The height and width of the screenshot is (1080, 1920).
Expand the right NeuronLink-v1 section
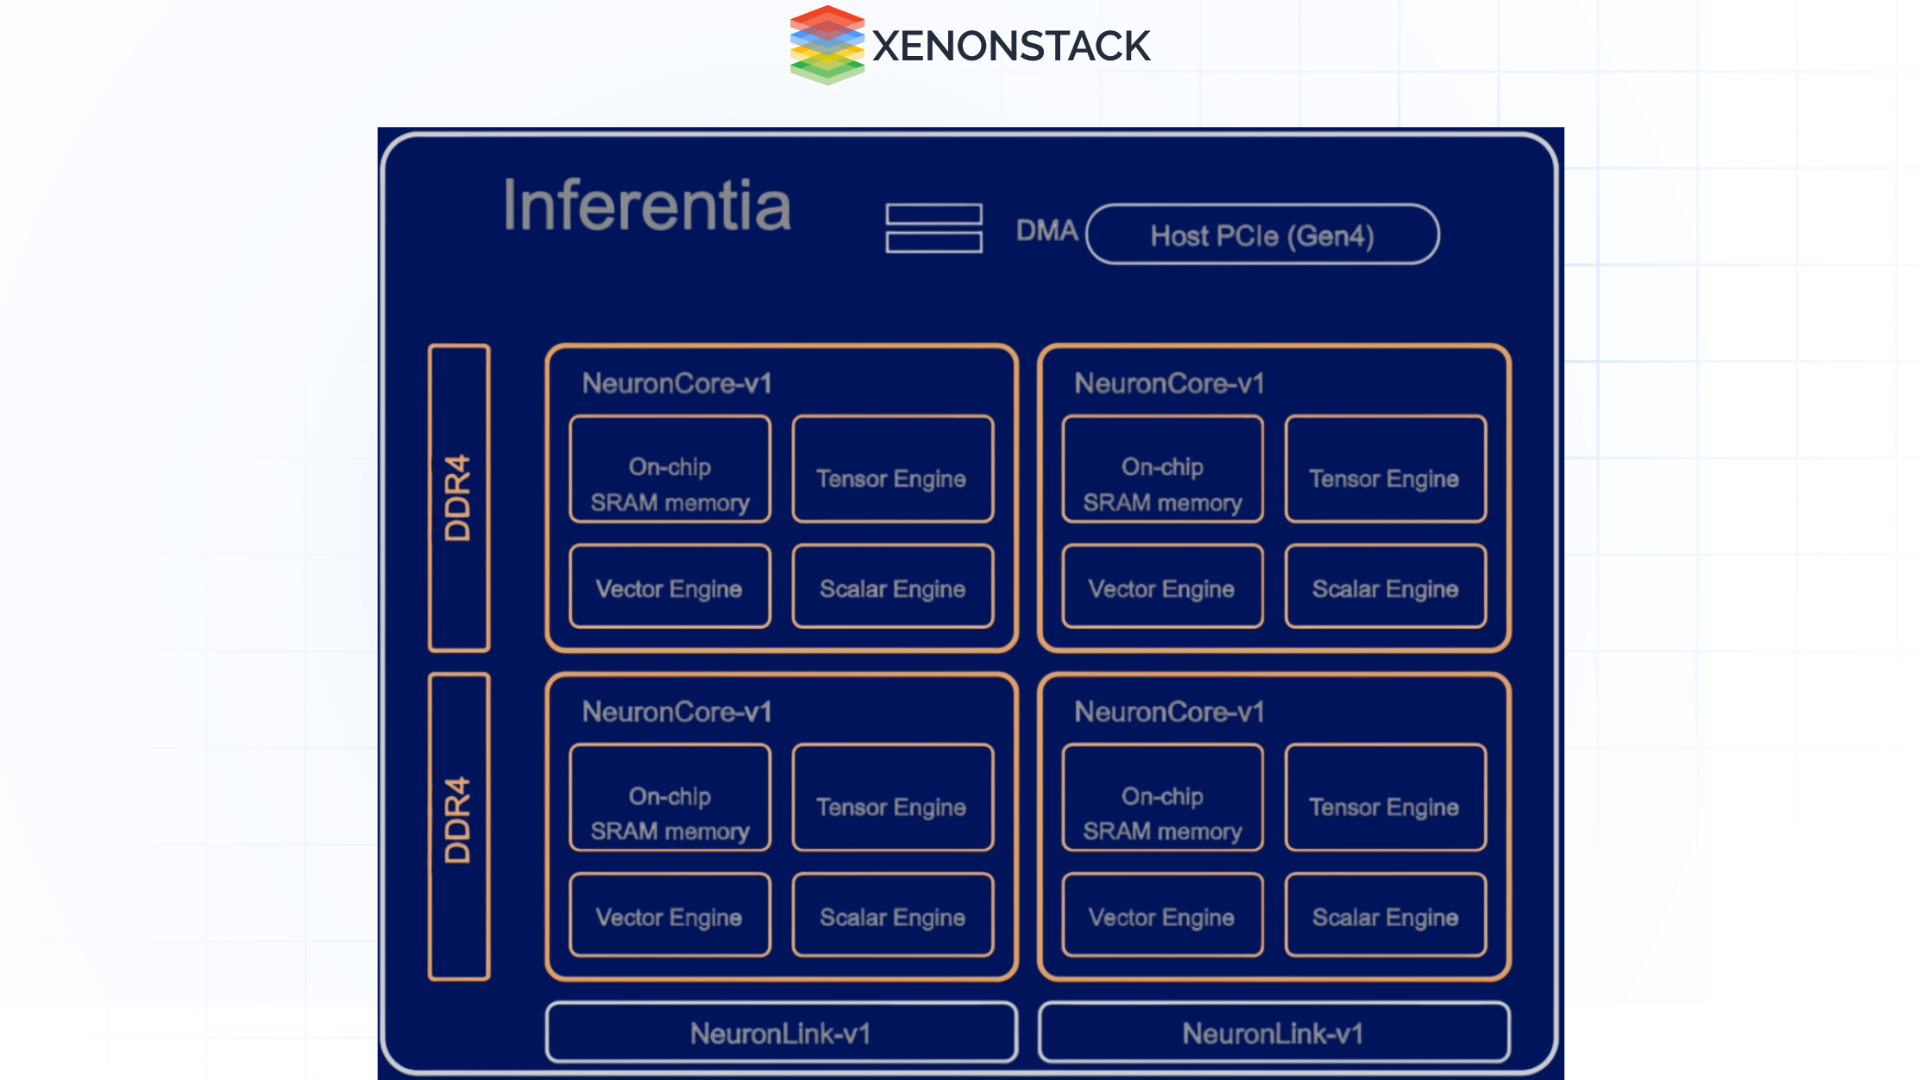(1273, 1032)
